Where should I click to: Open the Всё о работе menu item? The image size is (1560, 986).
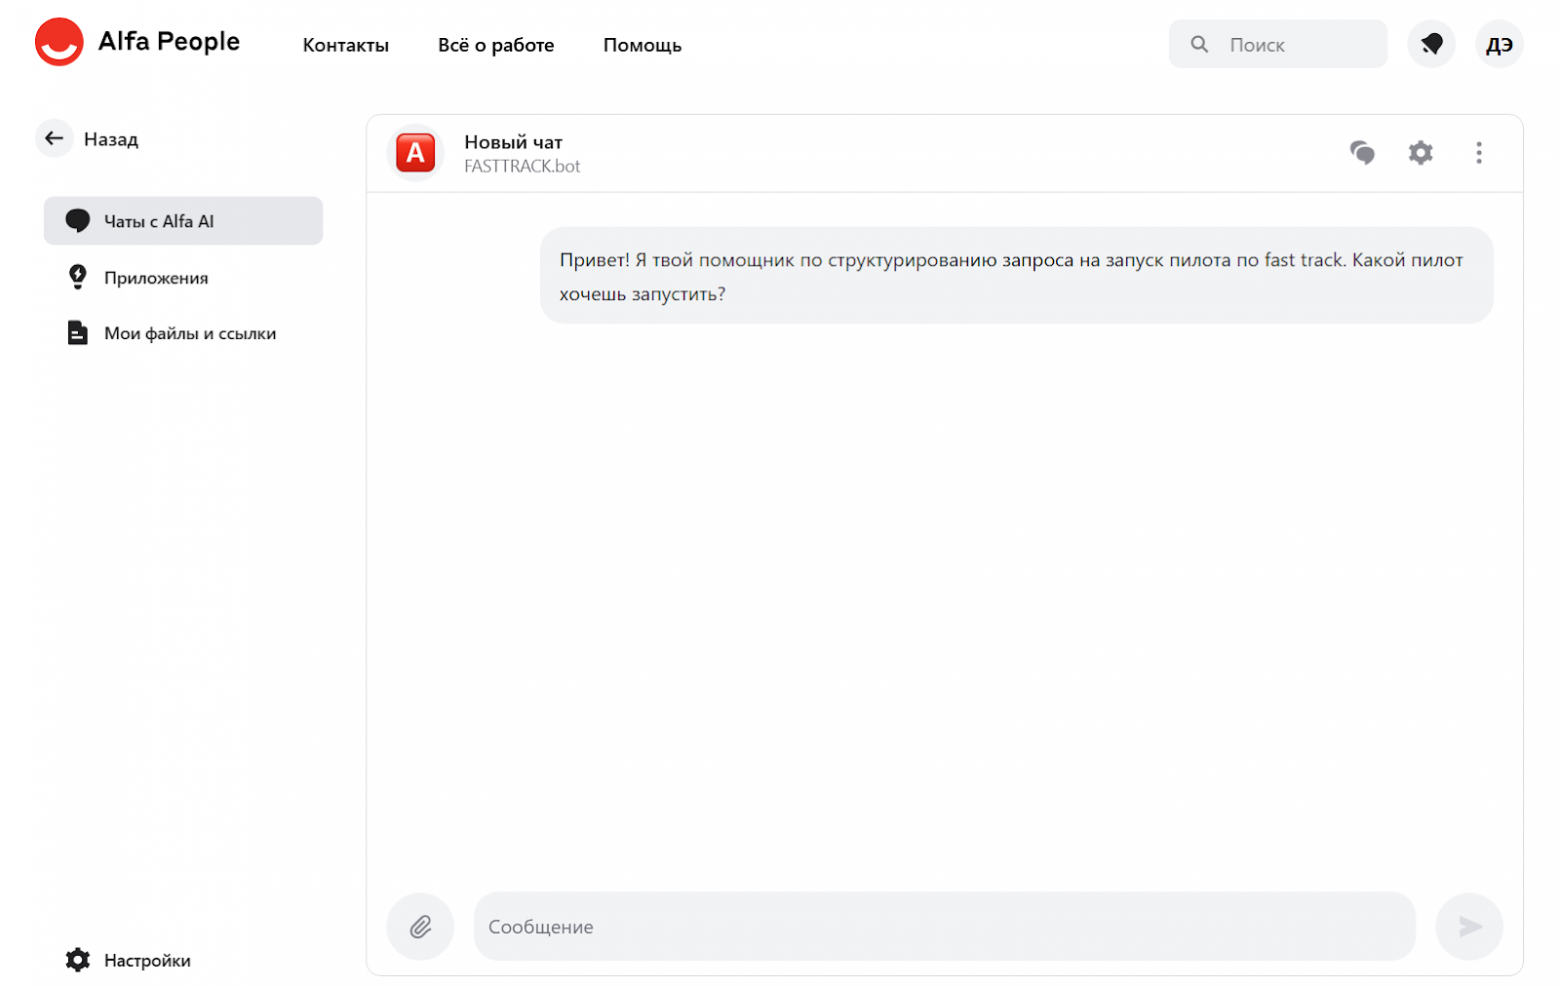click(x=496, y=45)
